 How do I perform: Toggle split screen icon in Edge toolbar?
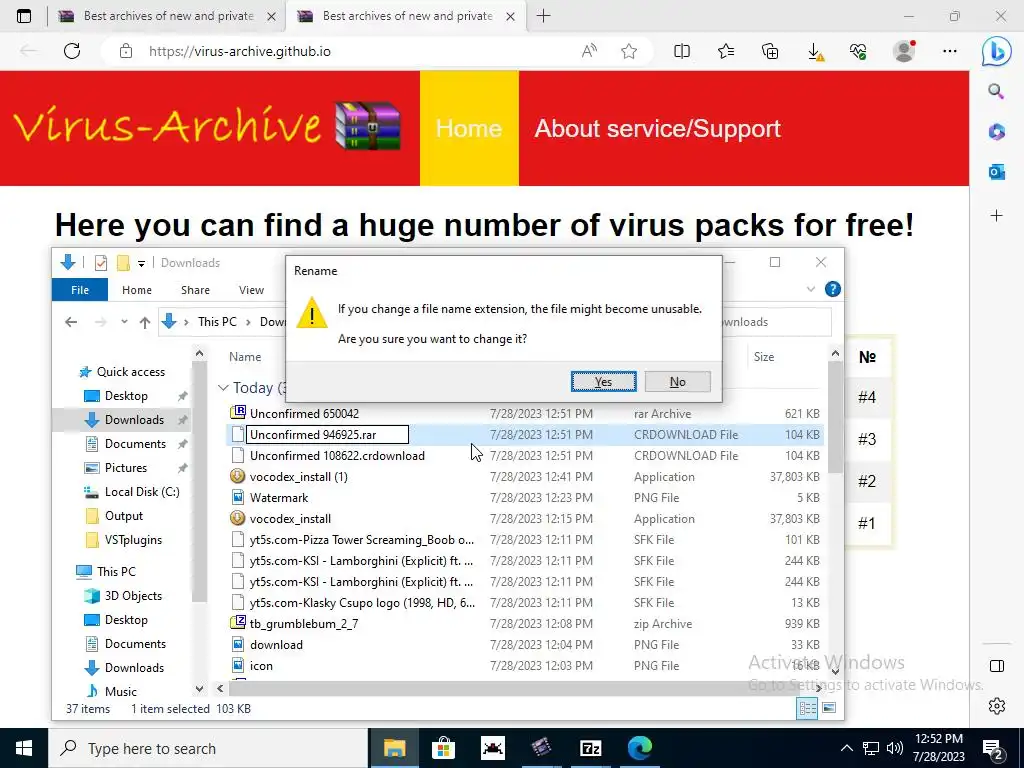click(x=682, y=51)
